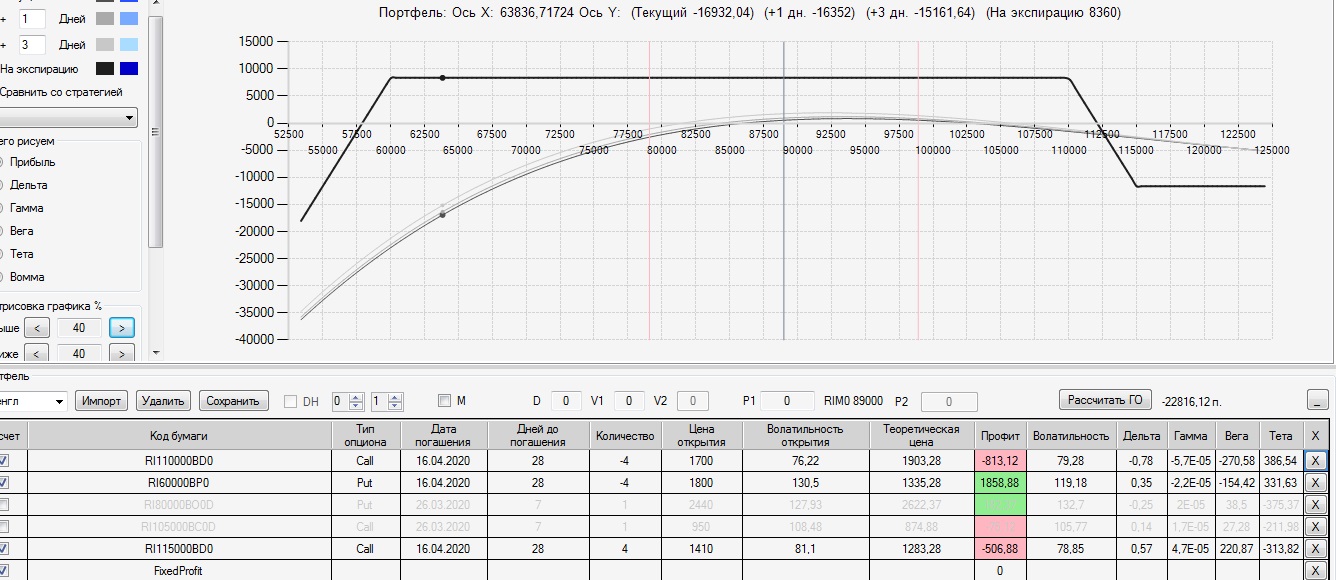Click the V2 input field
The height and width of the screenshot is (580, 1336).
click(x=692, y=401)
